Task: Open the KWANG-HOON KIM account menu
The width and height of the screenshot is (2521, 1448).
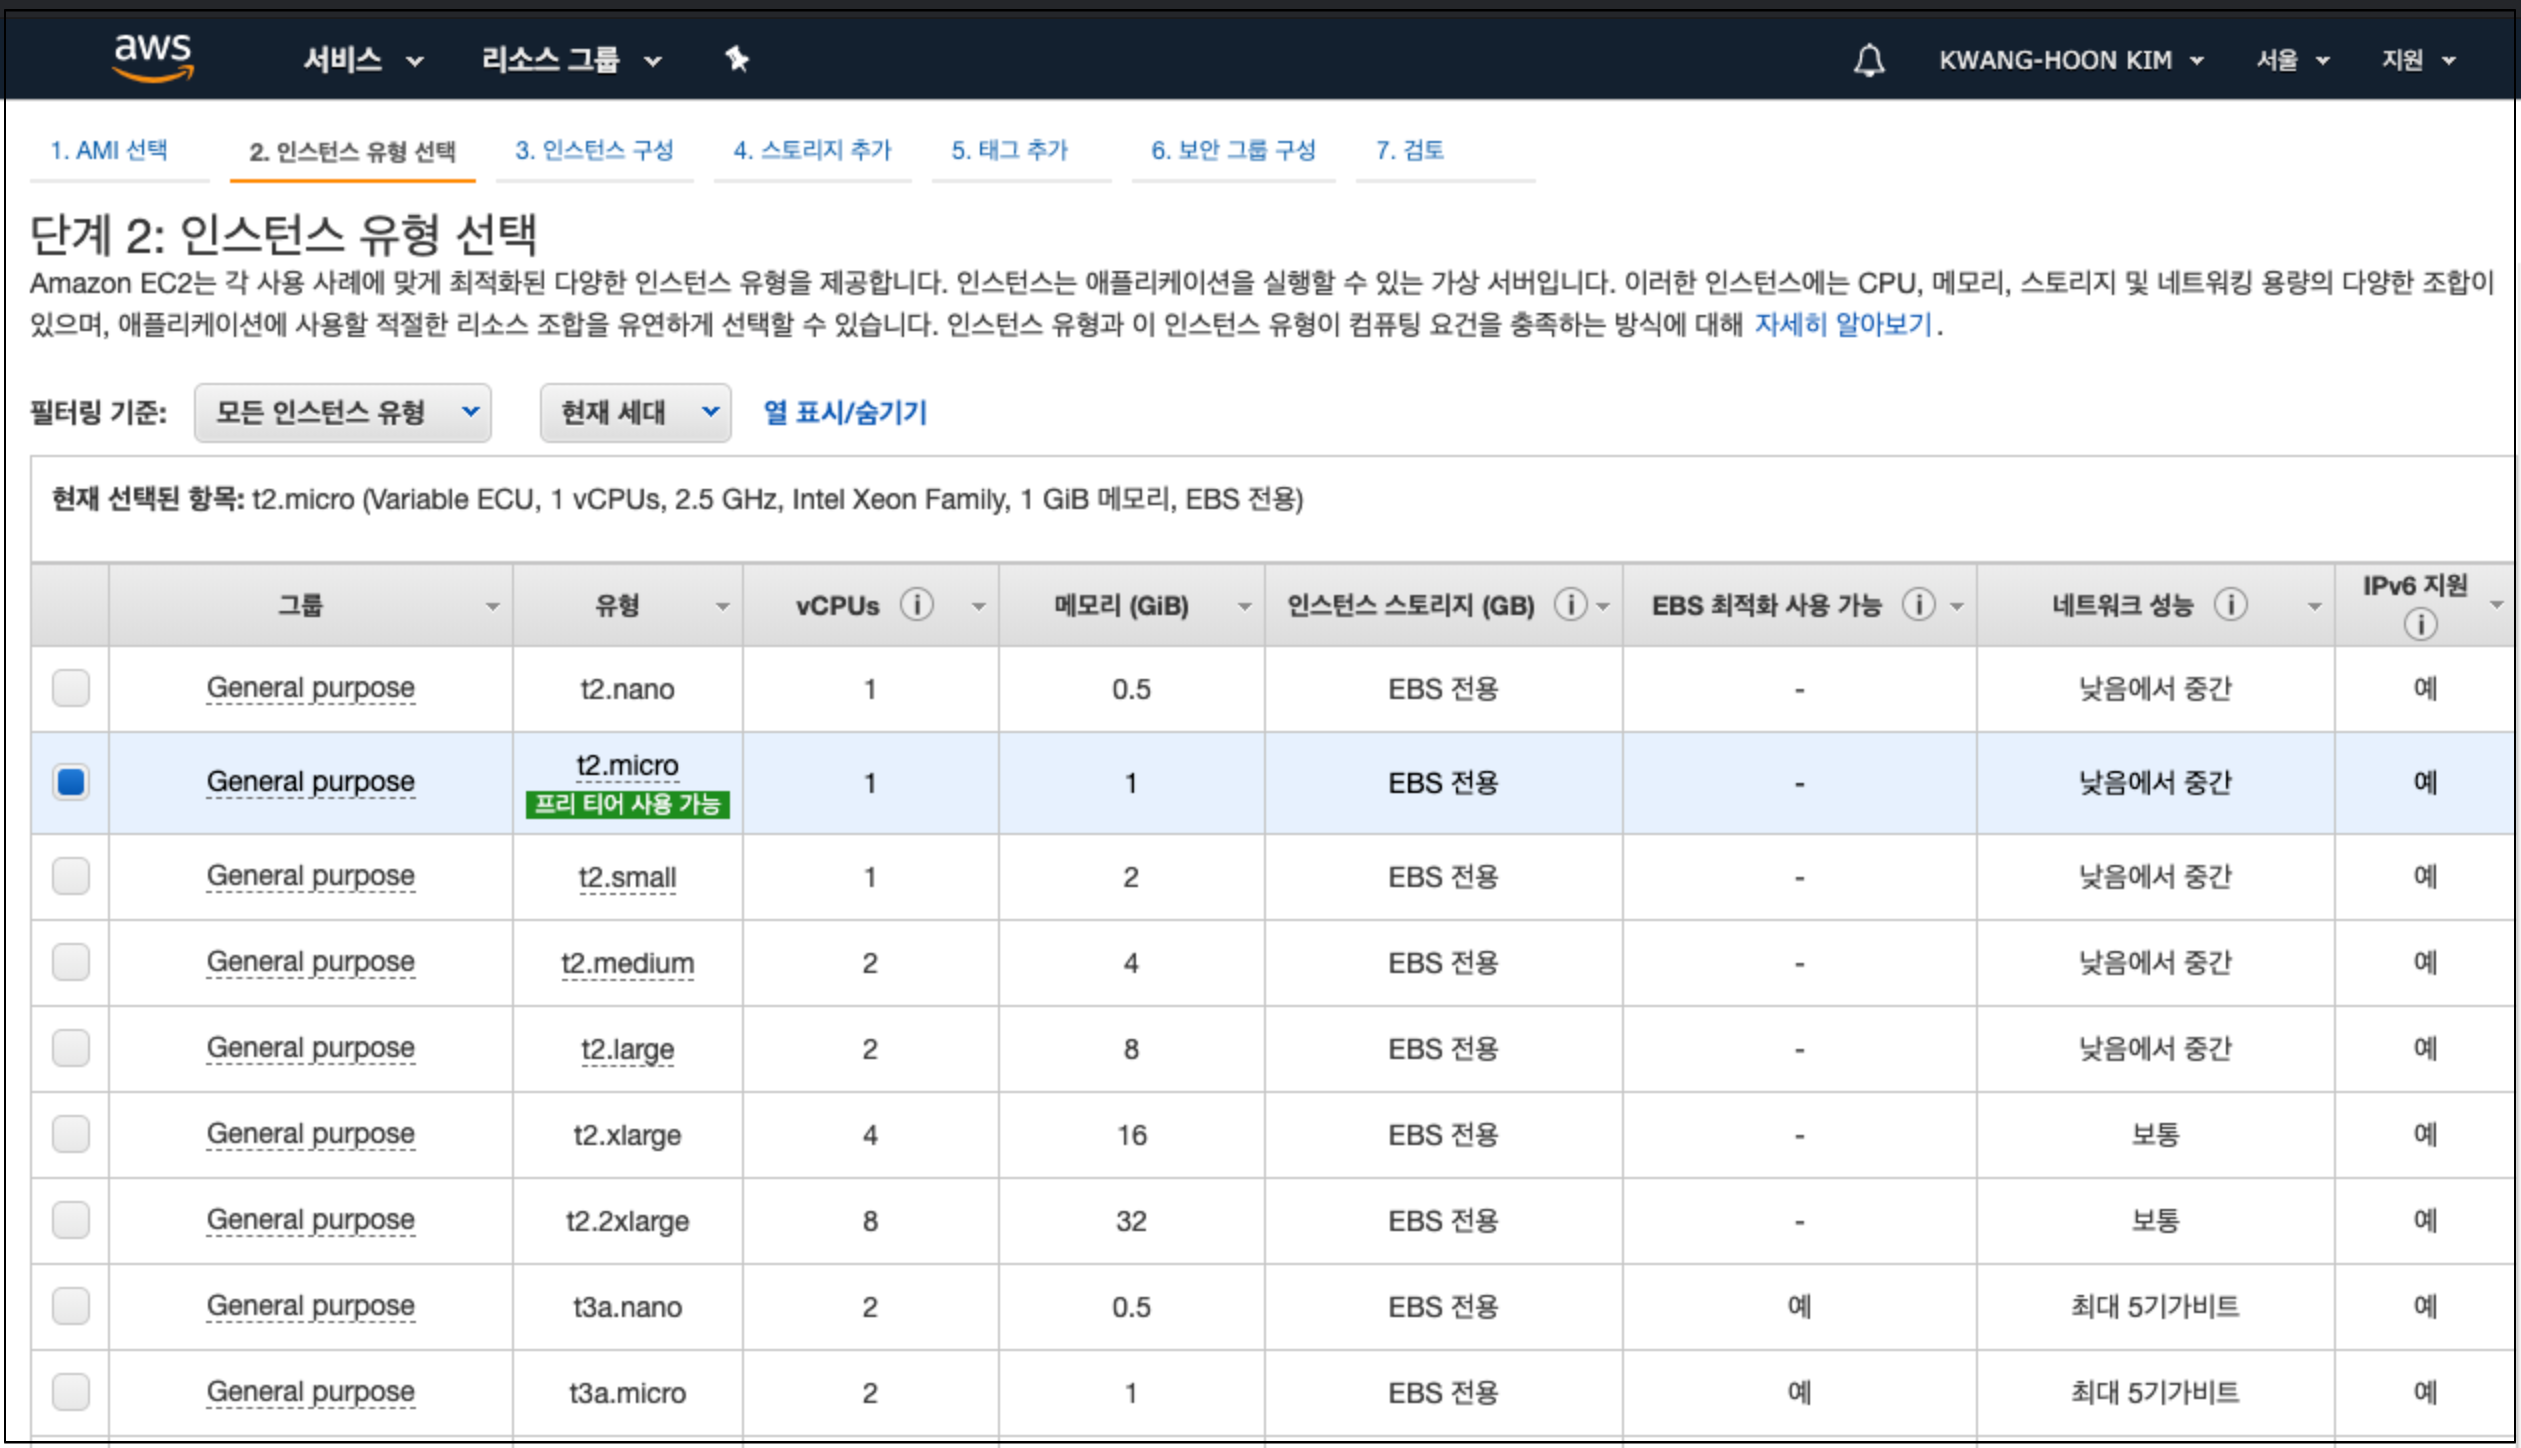Action: coord(2069,60)
